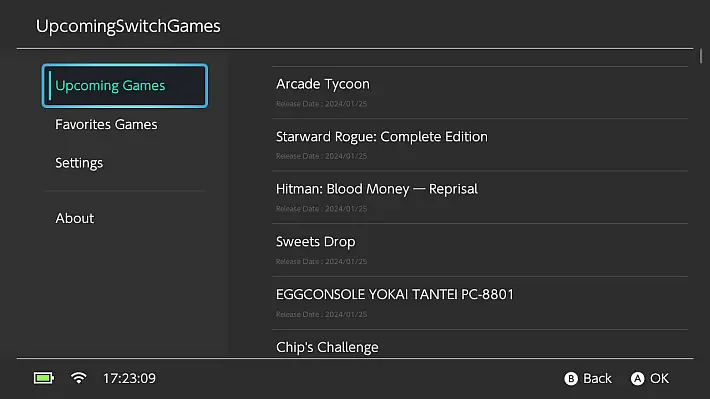Click the Wi-Fi signal icon

click(x=79, y=378)
